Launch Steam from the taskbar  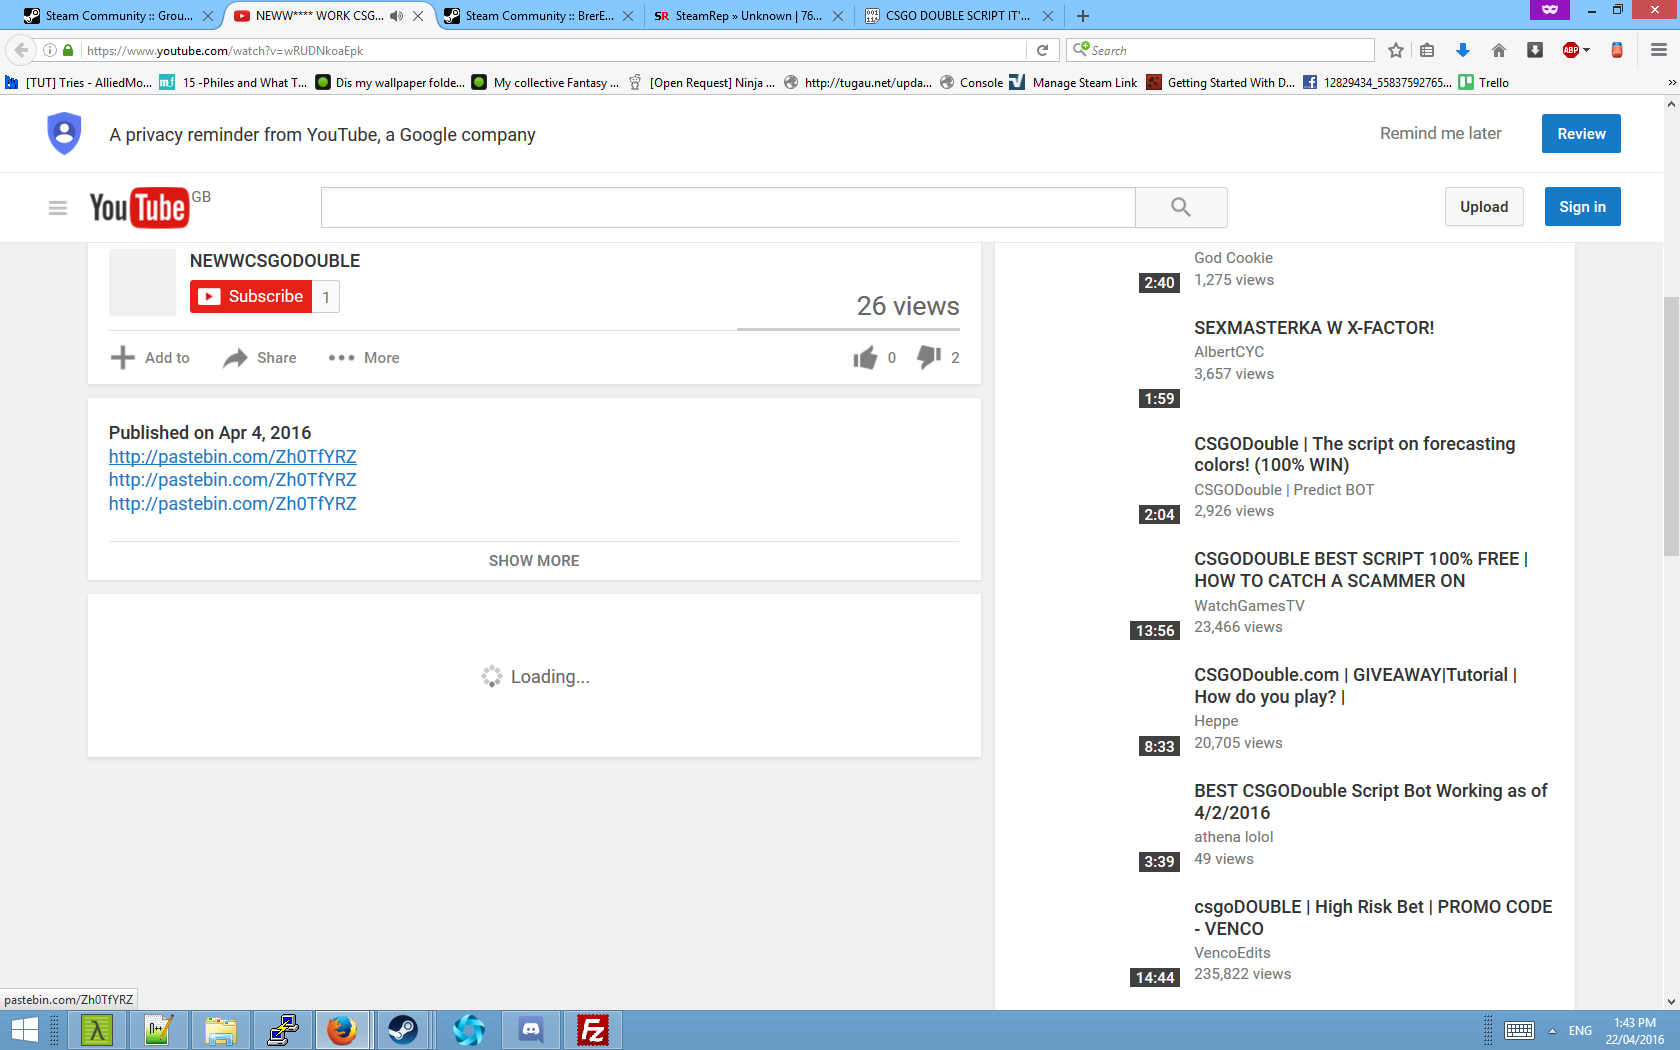coord(403,1029)
